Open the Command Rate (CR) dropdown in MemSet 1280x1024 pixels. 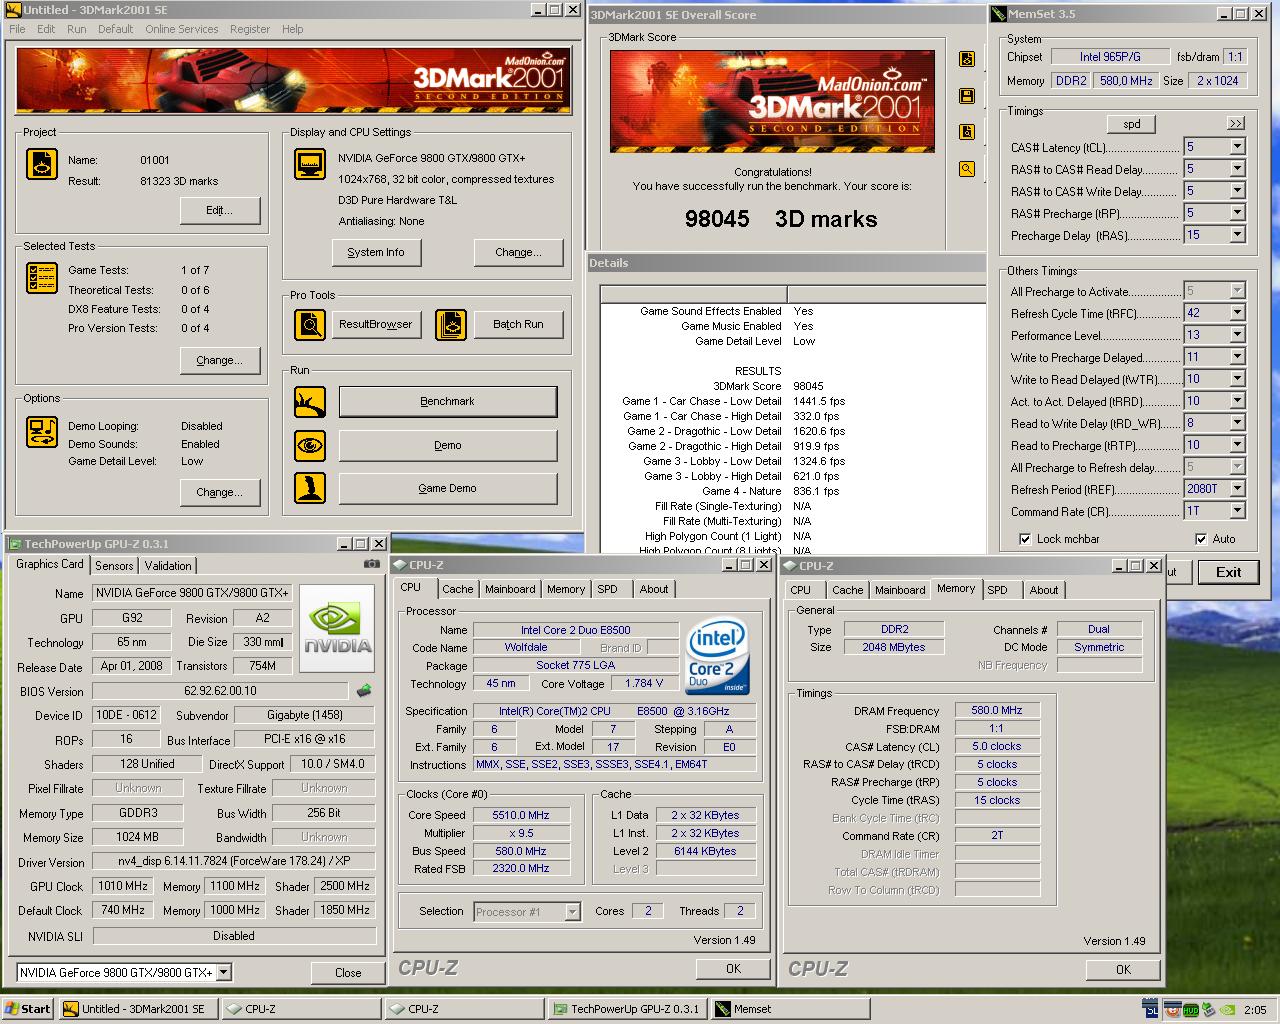[1237, 511]
